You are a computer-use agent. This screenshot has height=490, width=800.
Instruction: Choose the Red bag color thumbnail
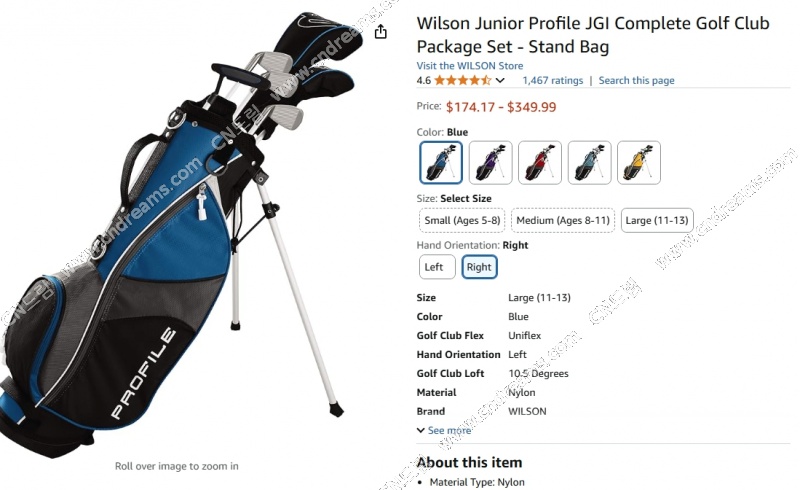pyautogui.click(x=540, y=163)
